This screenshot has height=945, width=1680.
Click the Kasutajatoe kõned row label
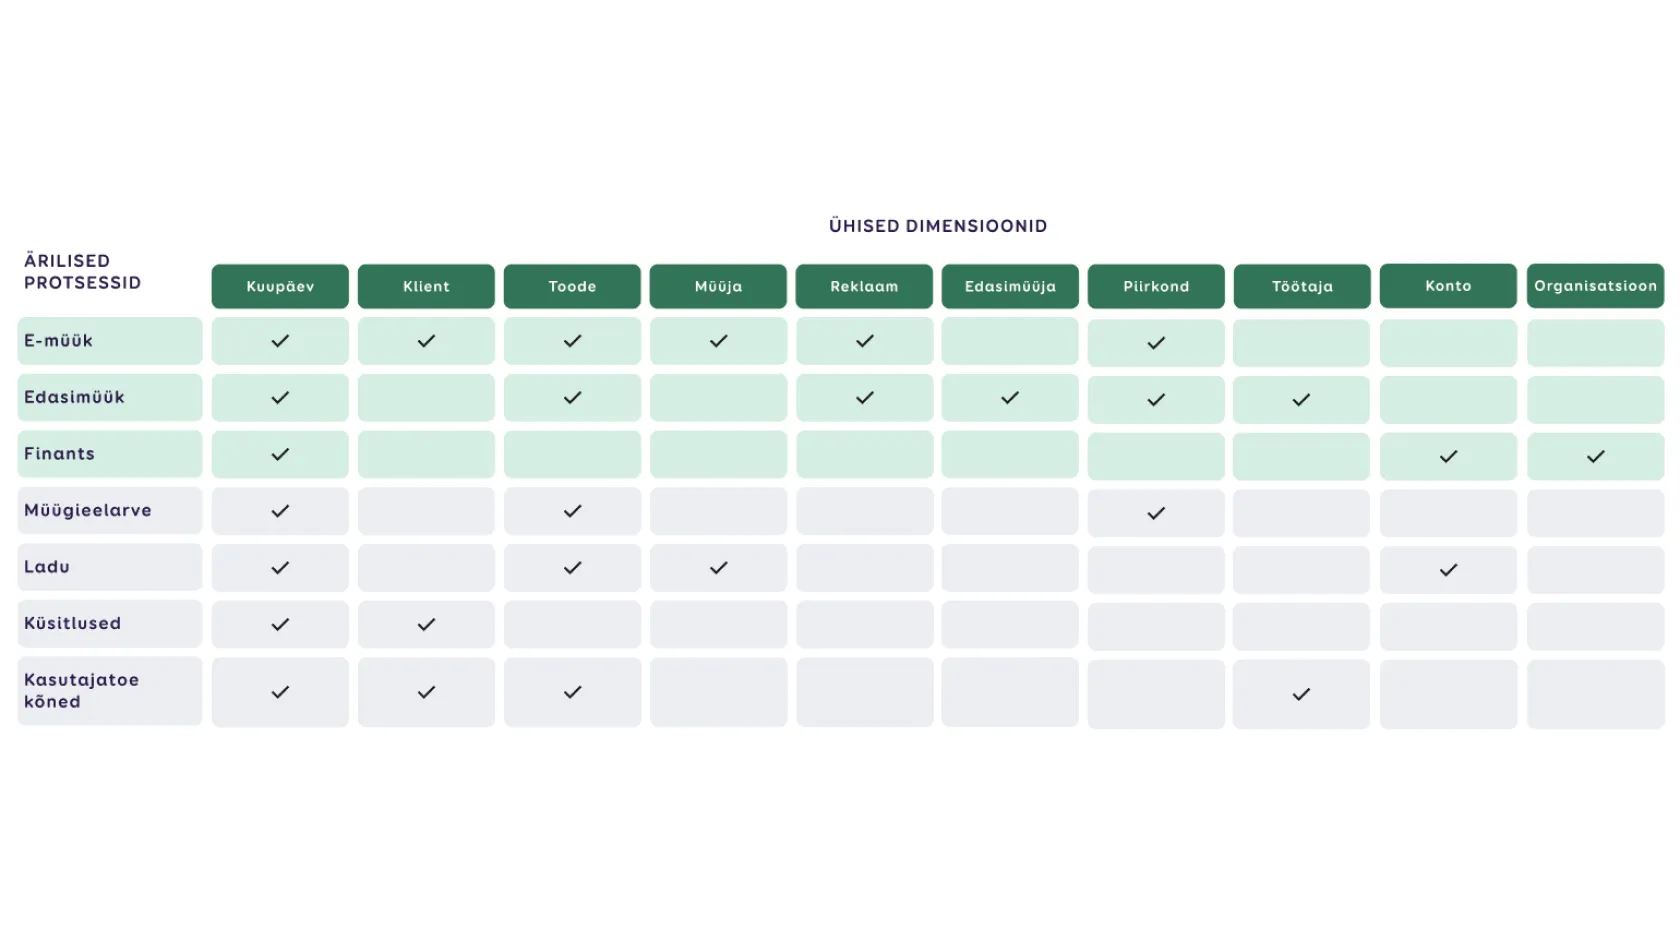(x=110, y=691)
